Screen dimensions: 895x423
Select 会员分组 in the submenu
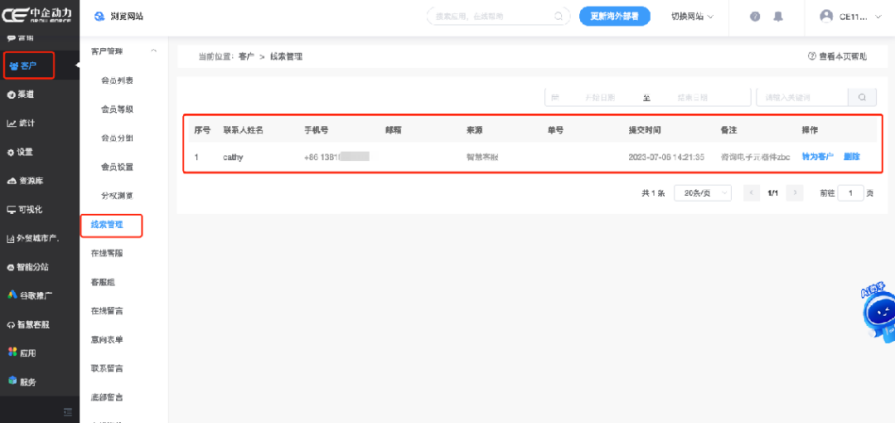point(117,138)
